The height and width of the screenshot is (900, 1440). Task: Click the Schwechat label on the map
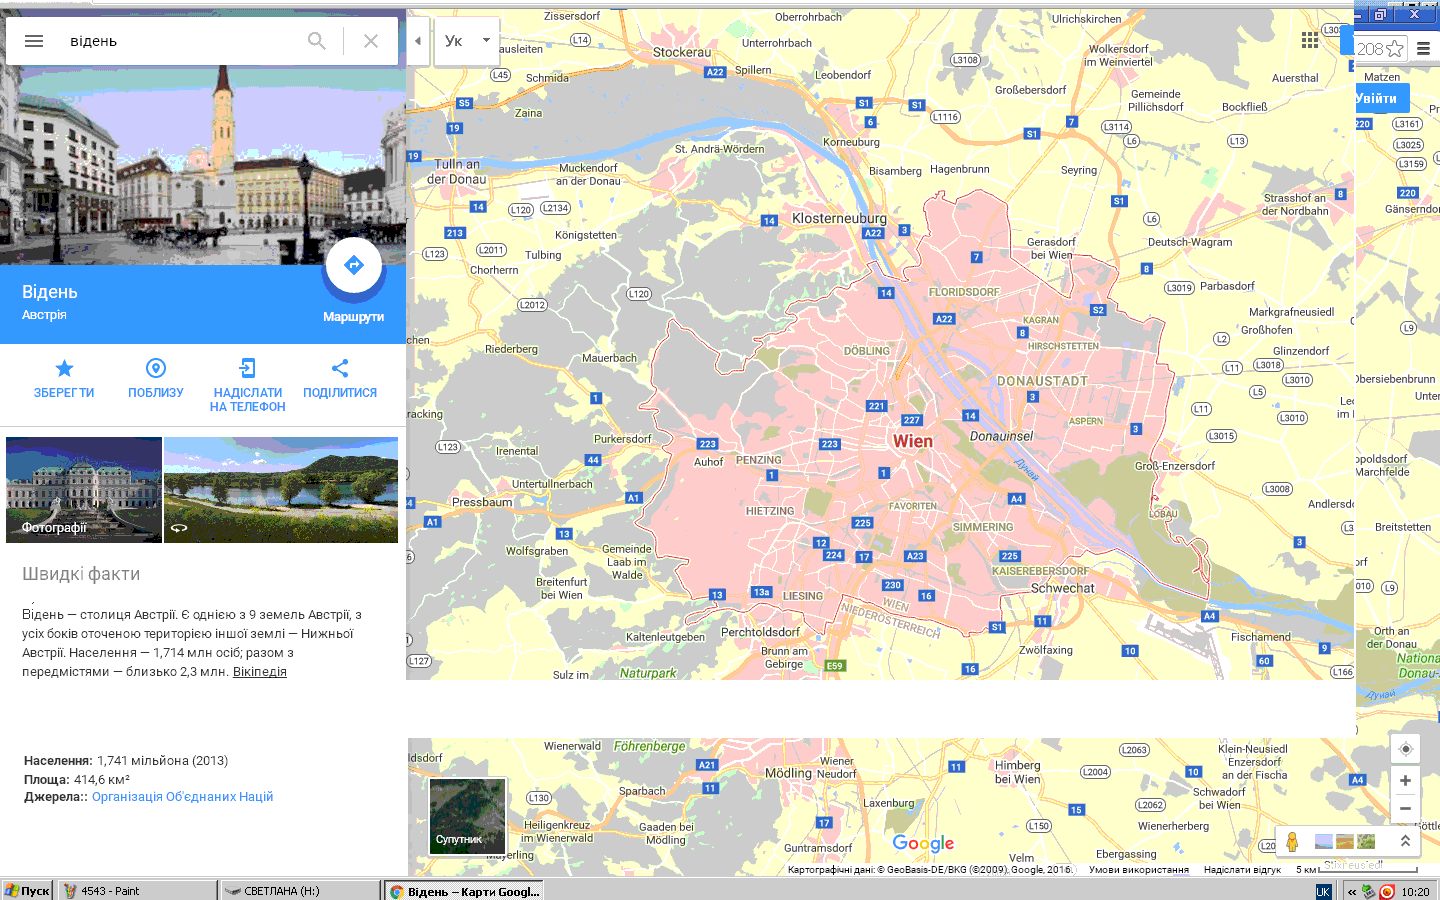click(1063, 588)
